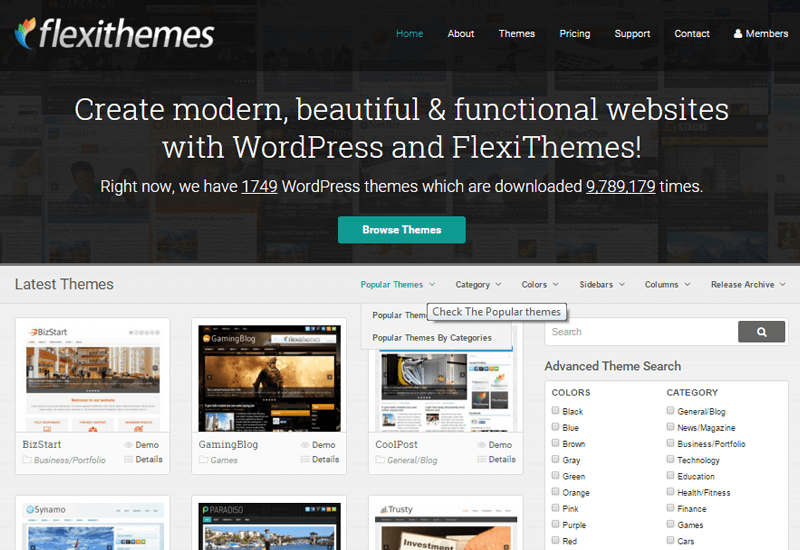This screenshot has width=800, height=550.
Task: Expand the Release Archive dropdown
Action: pyautogui.click(x=748, y=285)
